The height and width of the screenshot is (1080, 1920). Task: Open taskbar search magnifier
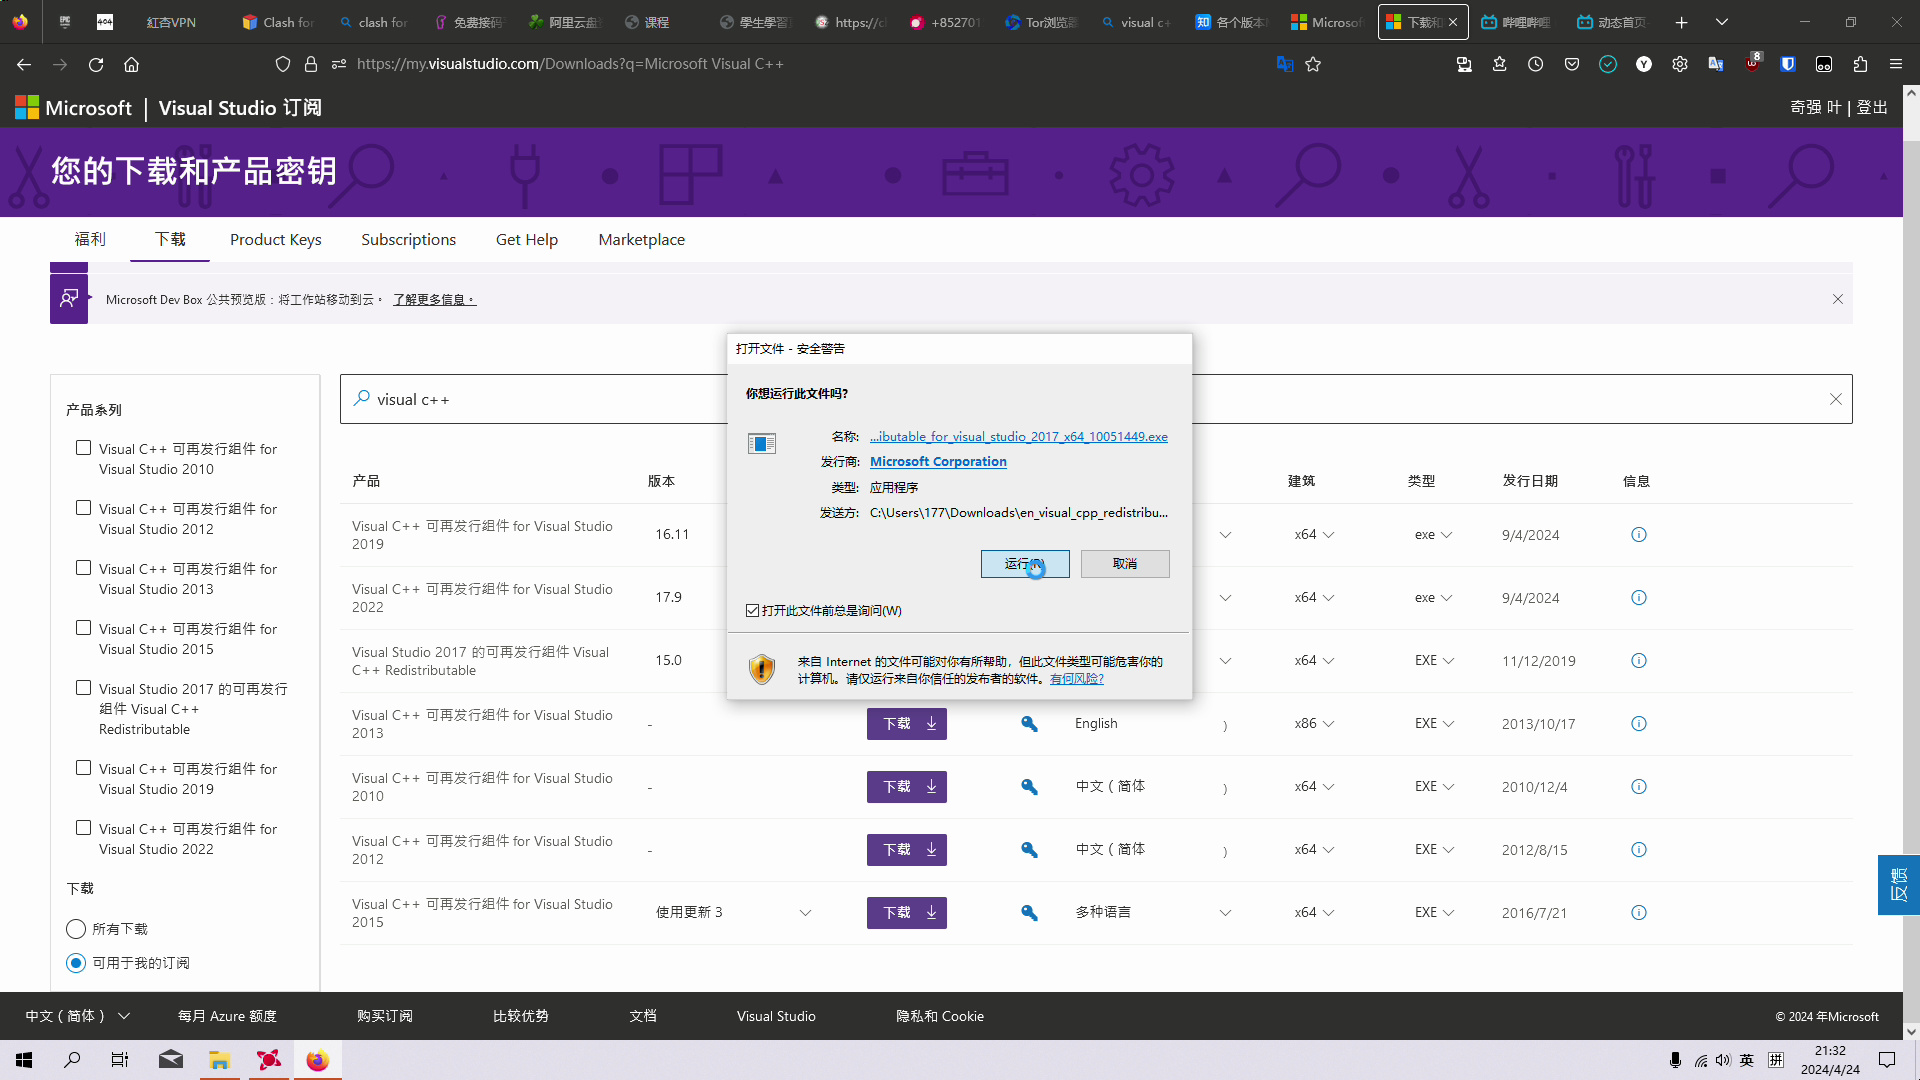(72, 1060)
